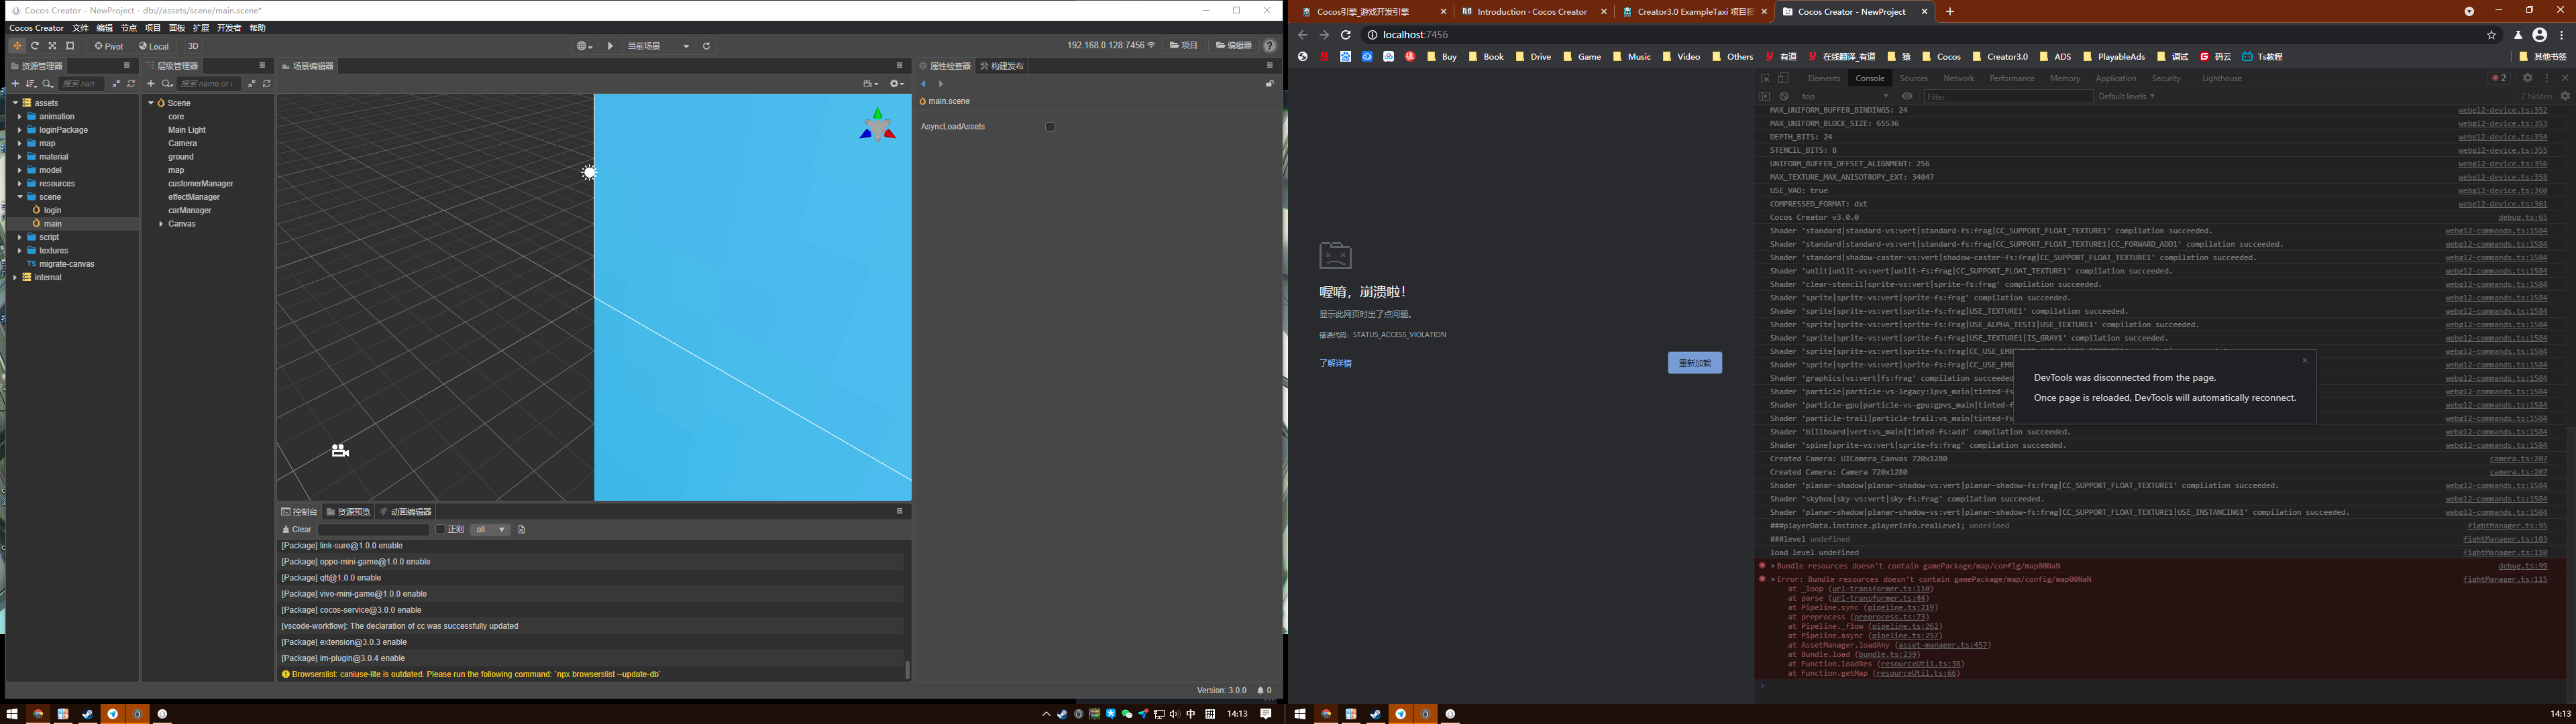The width and height of the screenshot is (2576, 724).
Task: Switch to the Network DevTools tab
Action: coord(1958,78)
